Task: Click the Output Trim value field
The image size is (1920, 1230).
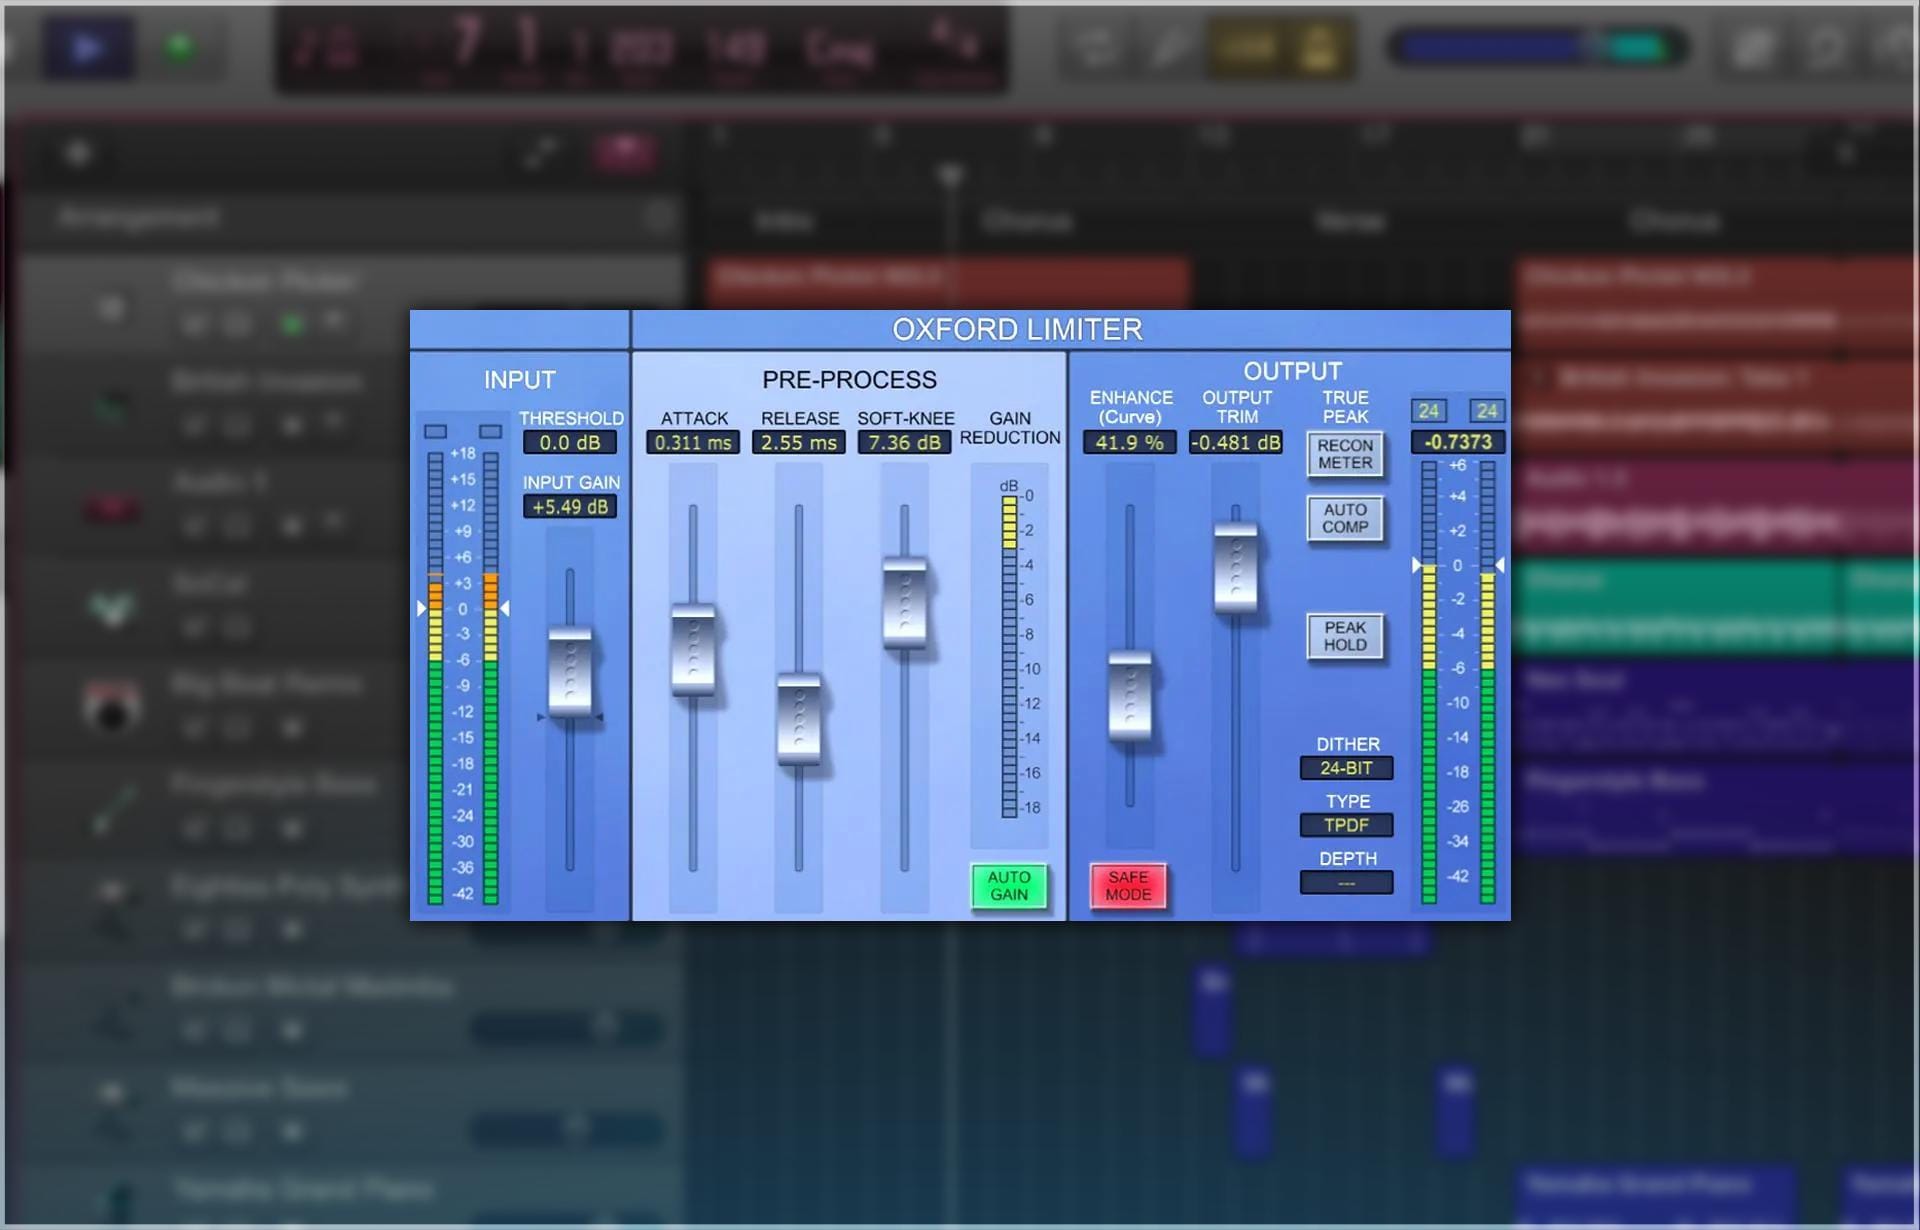Action: tap(1236, 442)
